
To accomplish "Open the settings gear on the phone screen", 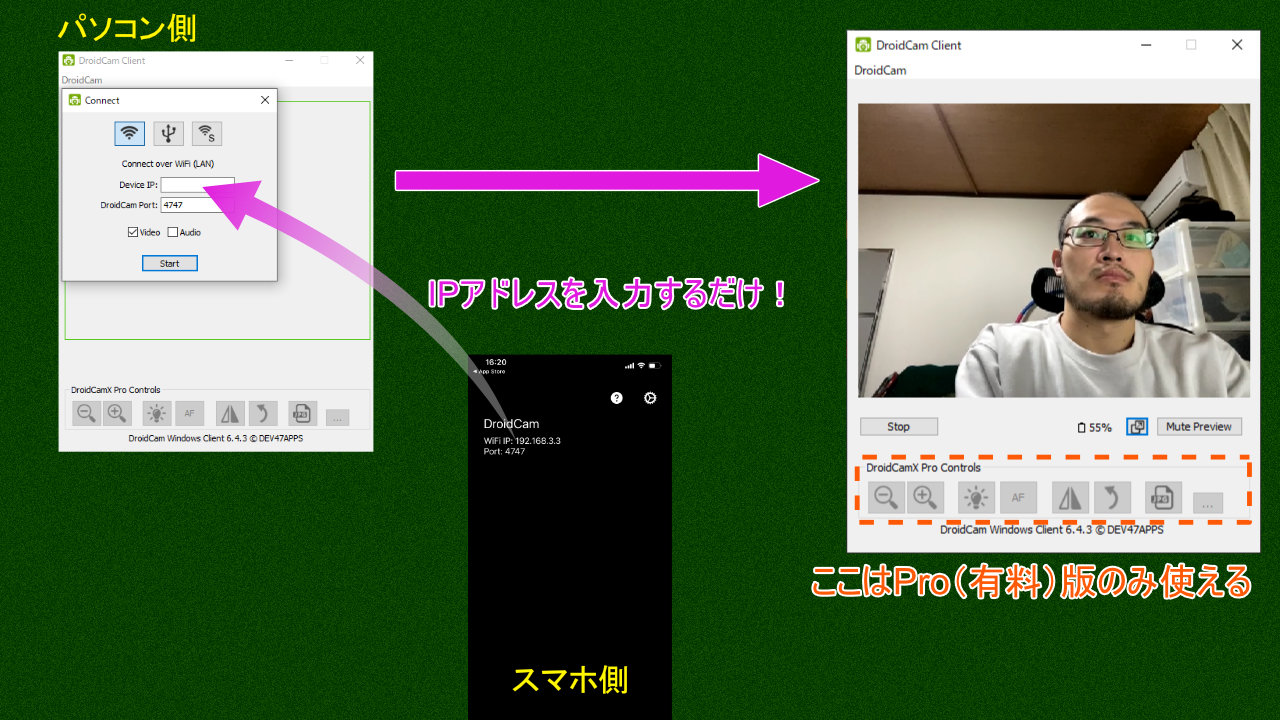I will (650, 398).
